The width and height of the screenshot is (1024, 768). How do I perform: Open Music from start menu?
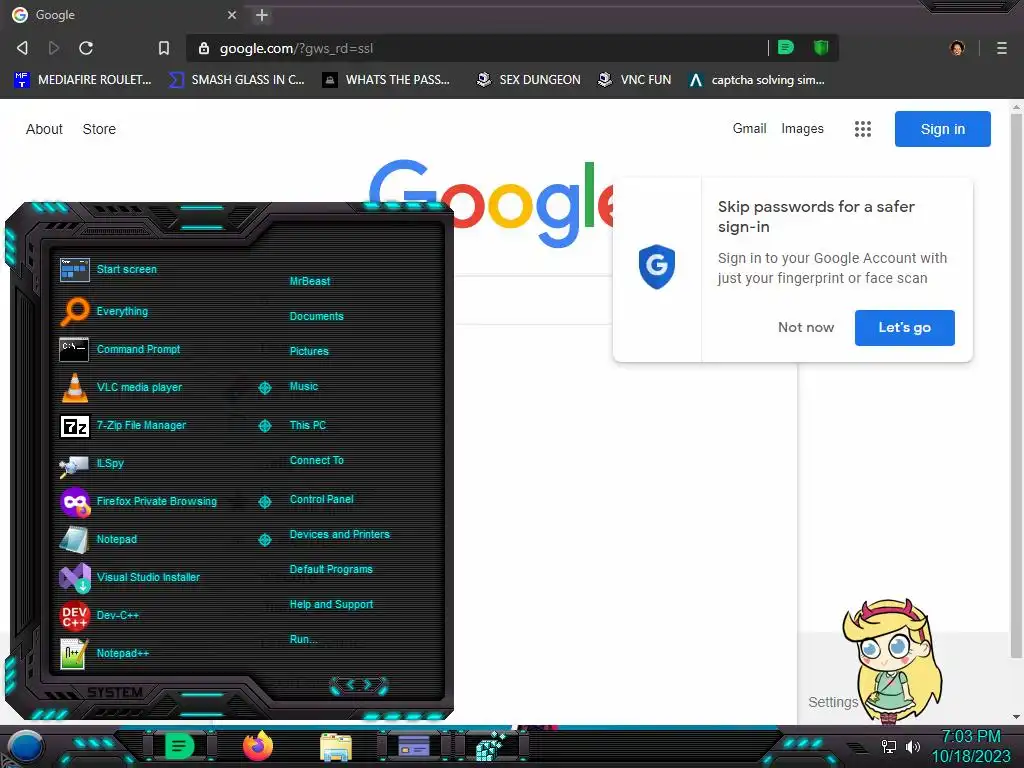304,387
